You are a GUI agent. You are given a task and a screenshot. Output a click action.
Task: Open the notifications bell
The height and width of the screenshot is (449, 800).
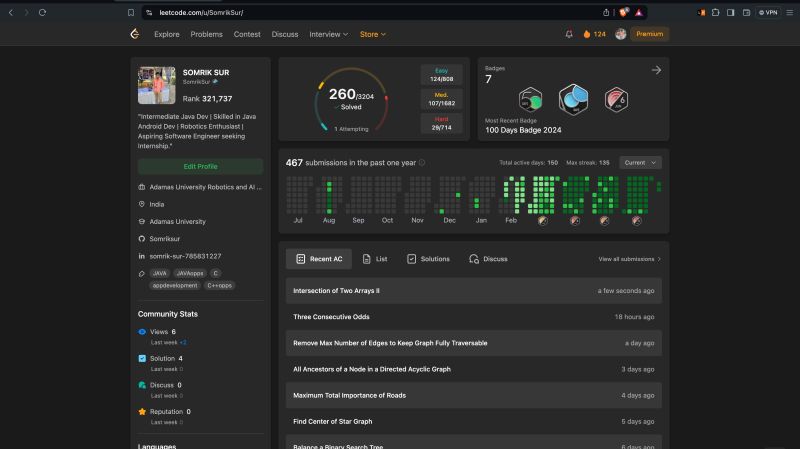pyautogui.click(x=569, y=34)
